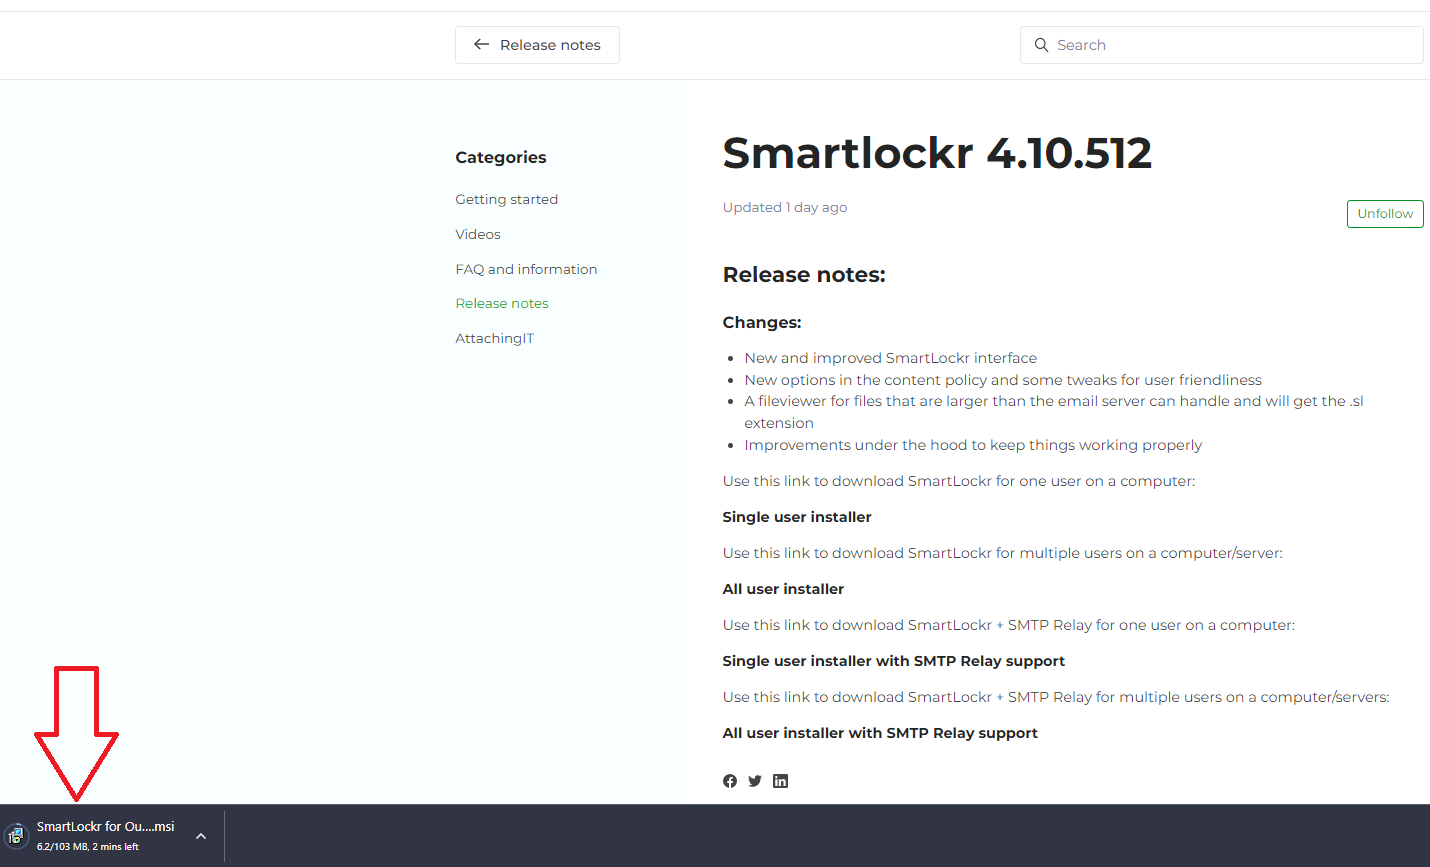The width and height of the screenshot is (1430, 867).
Task: Click the 'Release notes:' heading
Action: 804,275
